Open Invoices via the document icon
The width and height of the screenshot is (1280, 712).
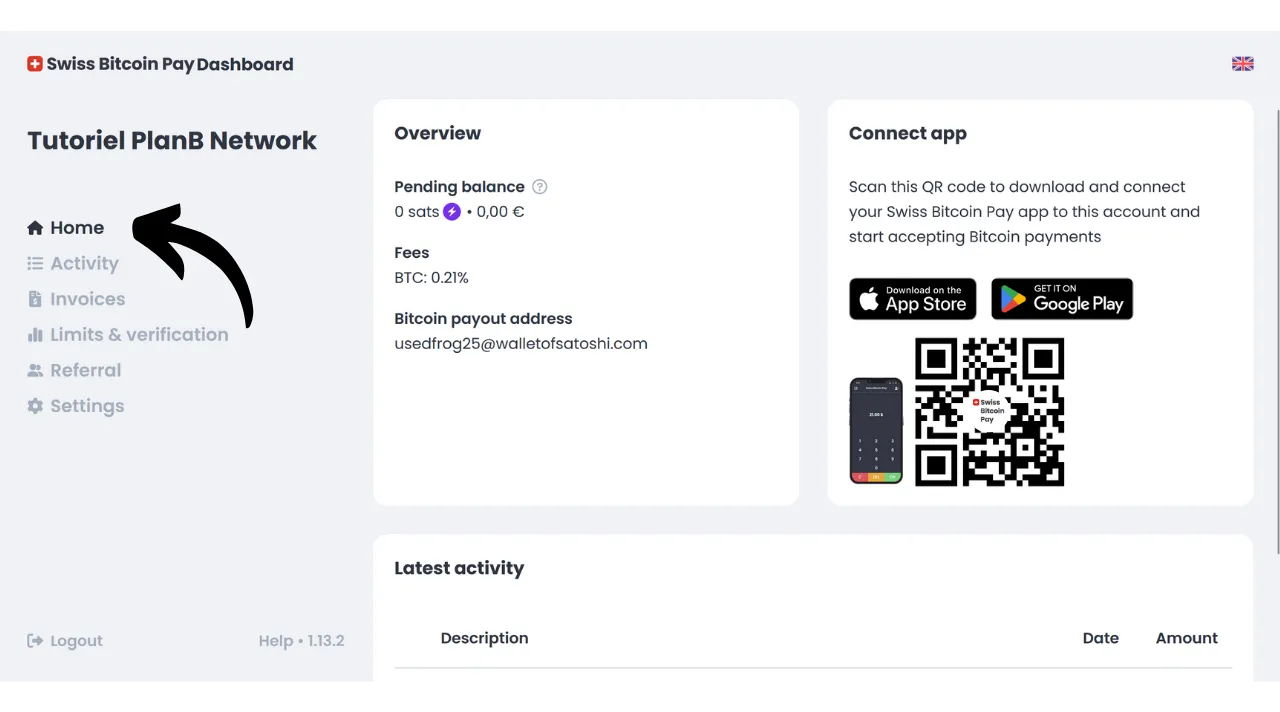35,298
